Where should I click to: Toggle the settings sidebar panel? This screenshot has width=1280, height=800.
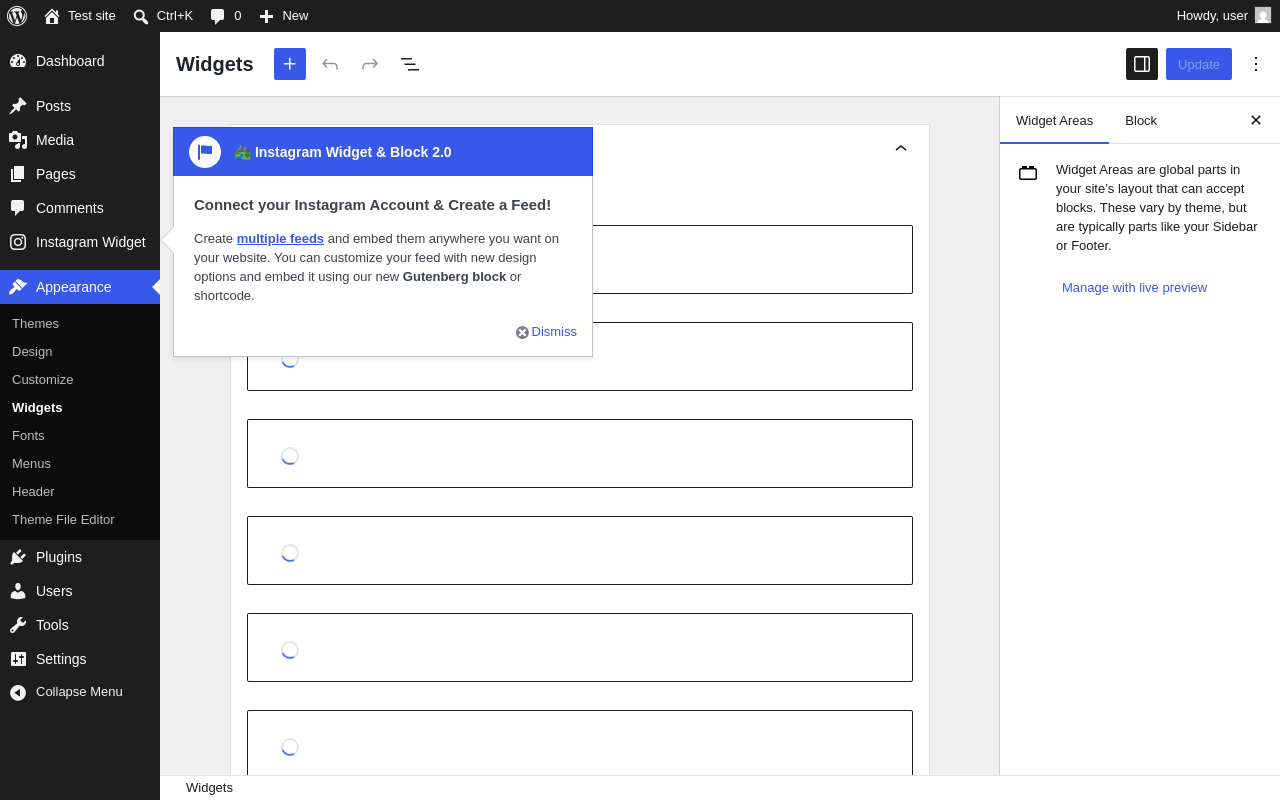1142,64
